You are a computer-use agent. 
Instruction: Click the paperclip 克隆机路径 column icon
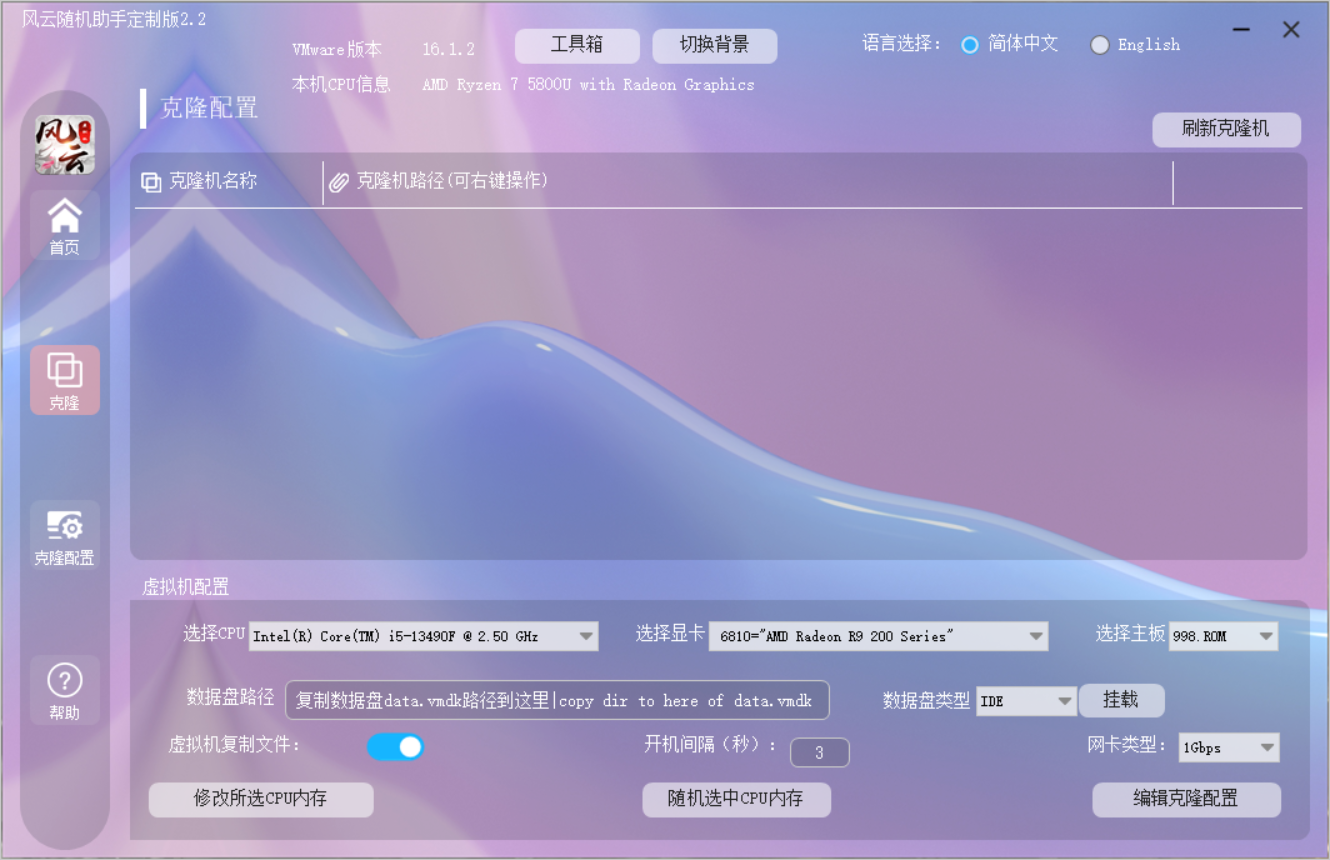coord(340,182)
